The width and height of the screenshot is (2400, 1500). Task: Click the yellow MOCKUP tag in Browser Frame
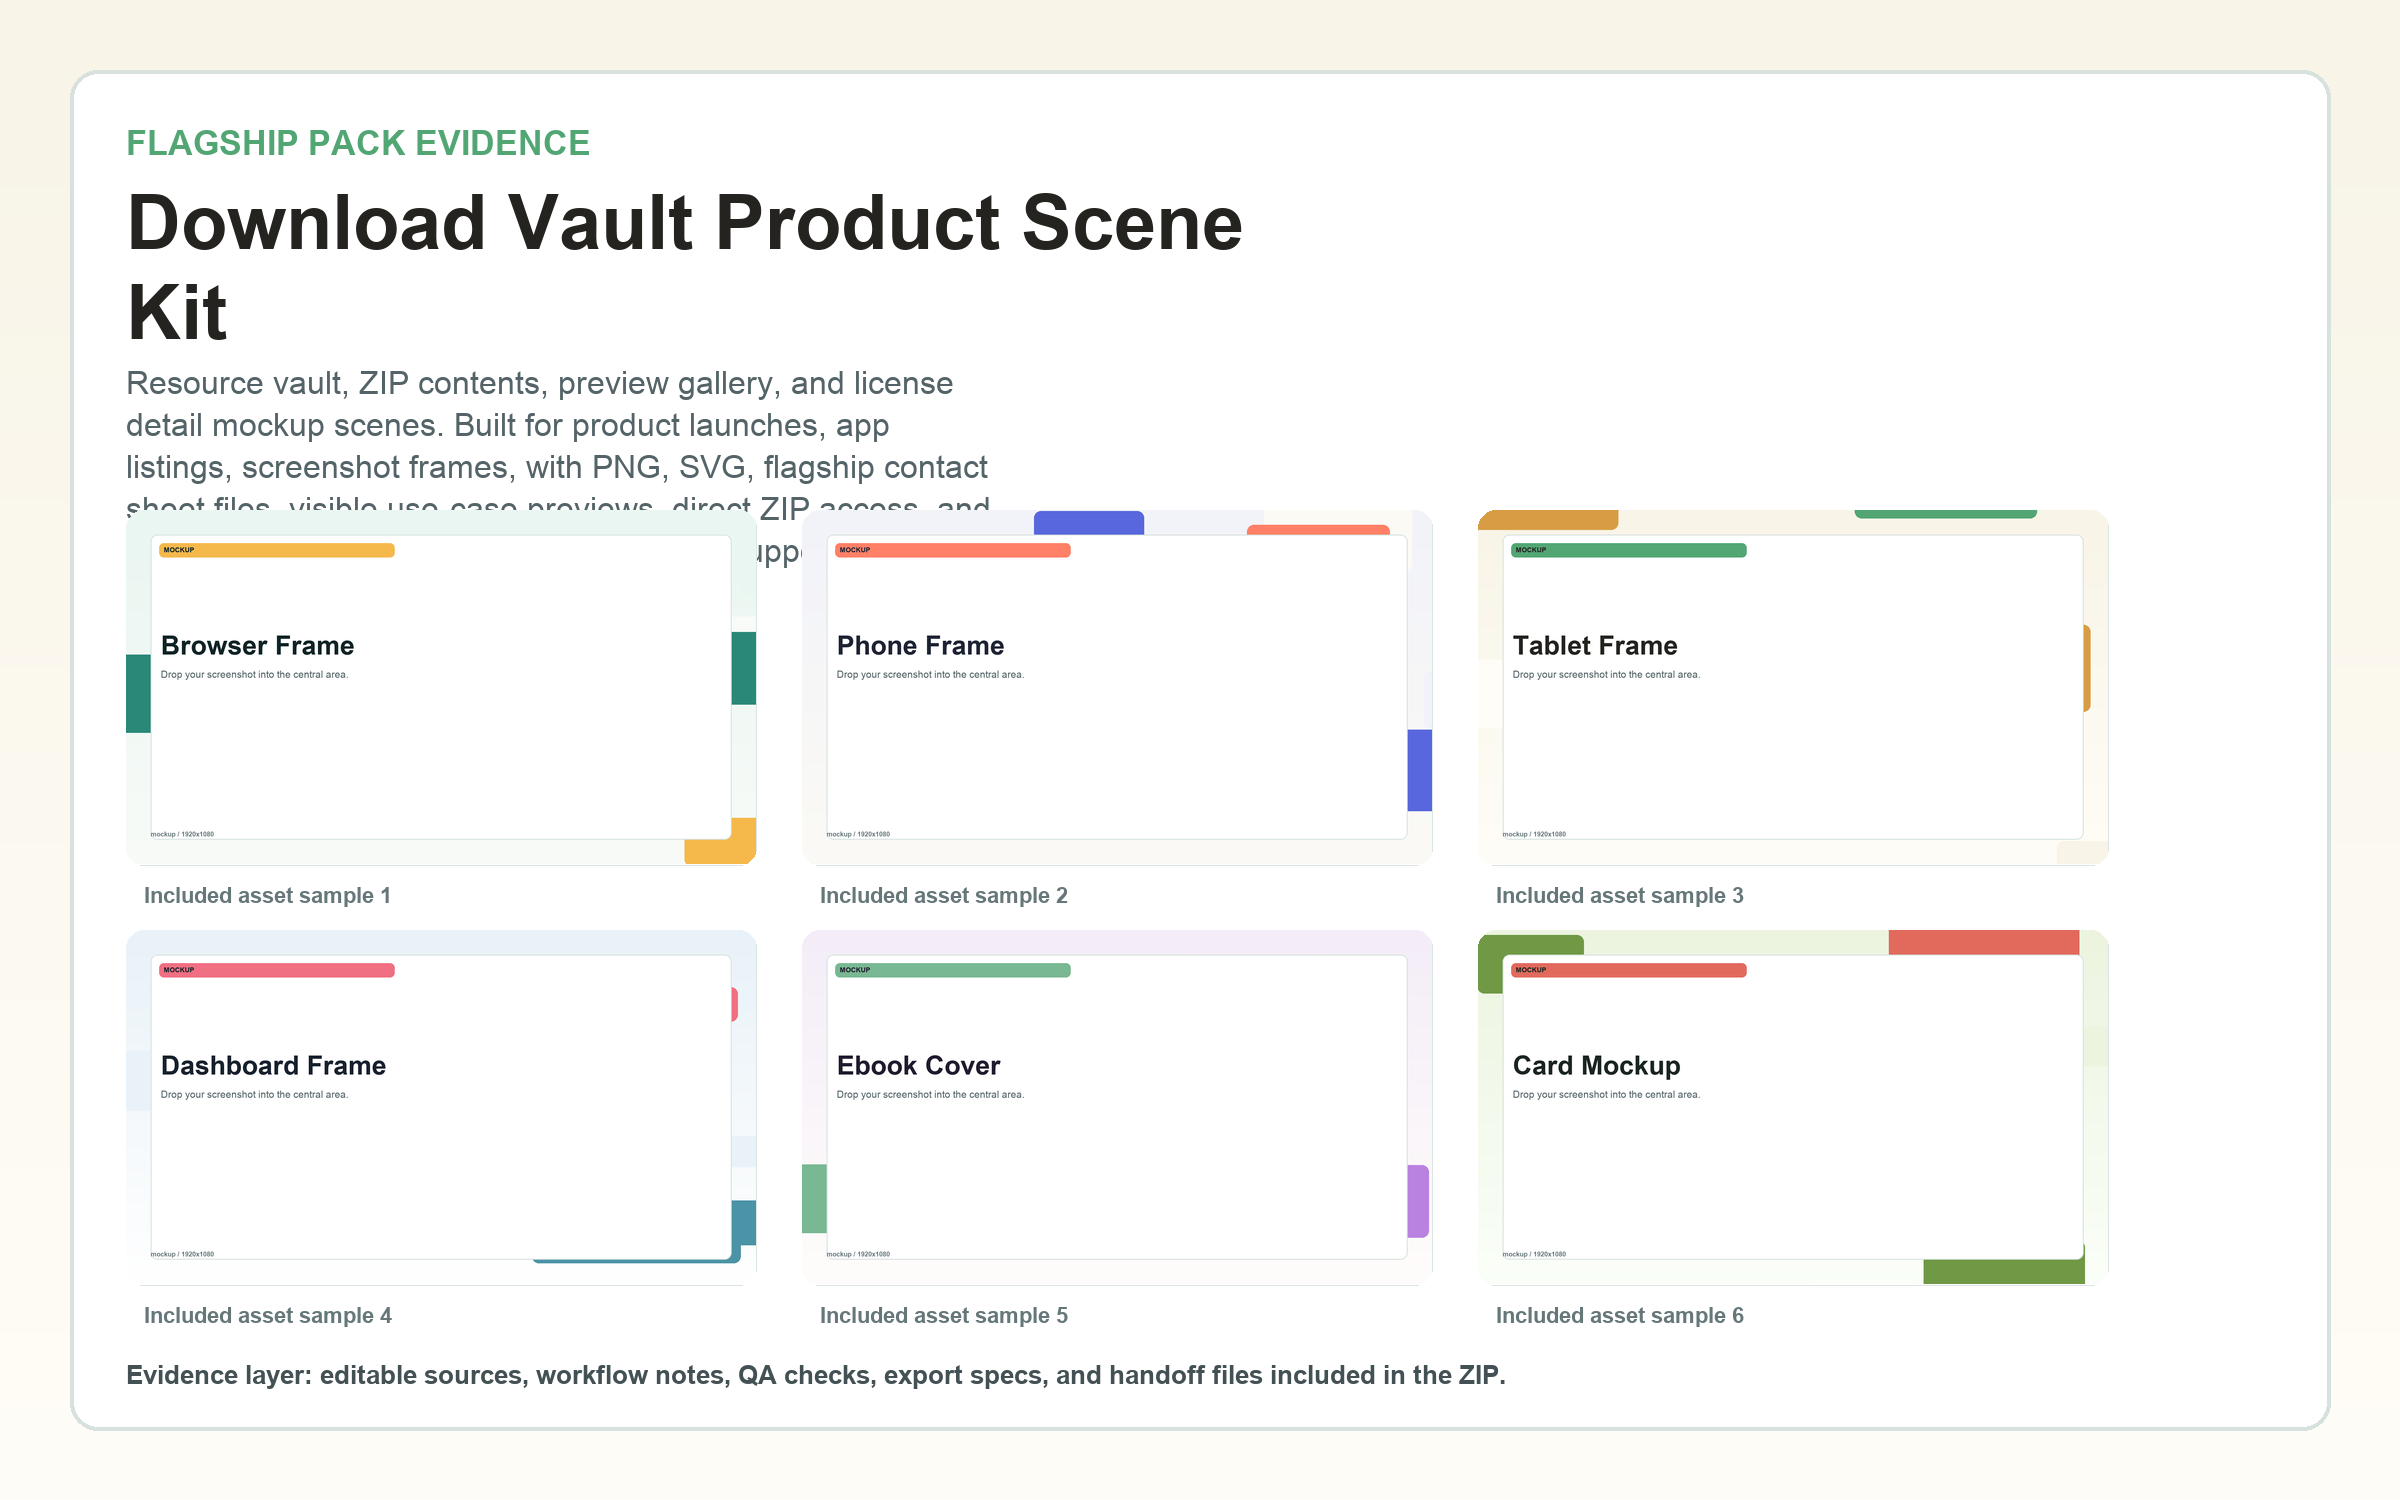point(277,550)
